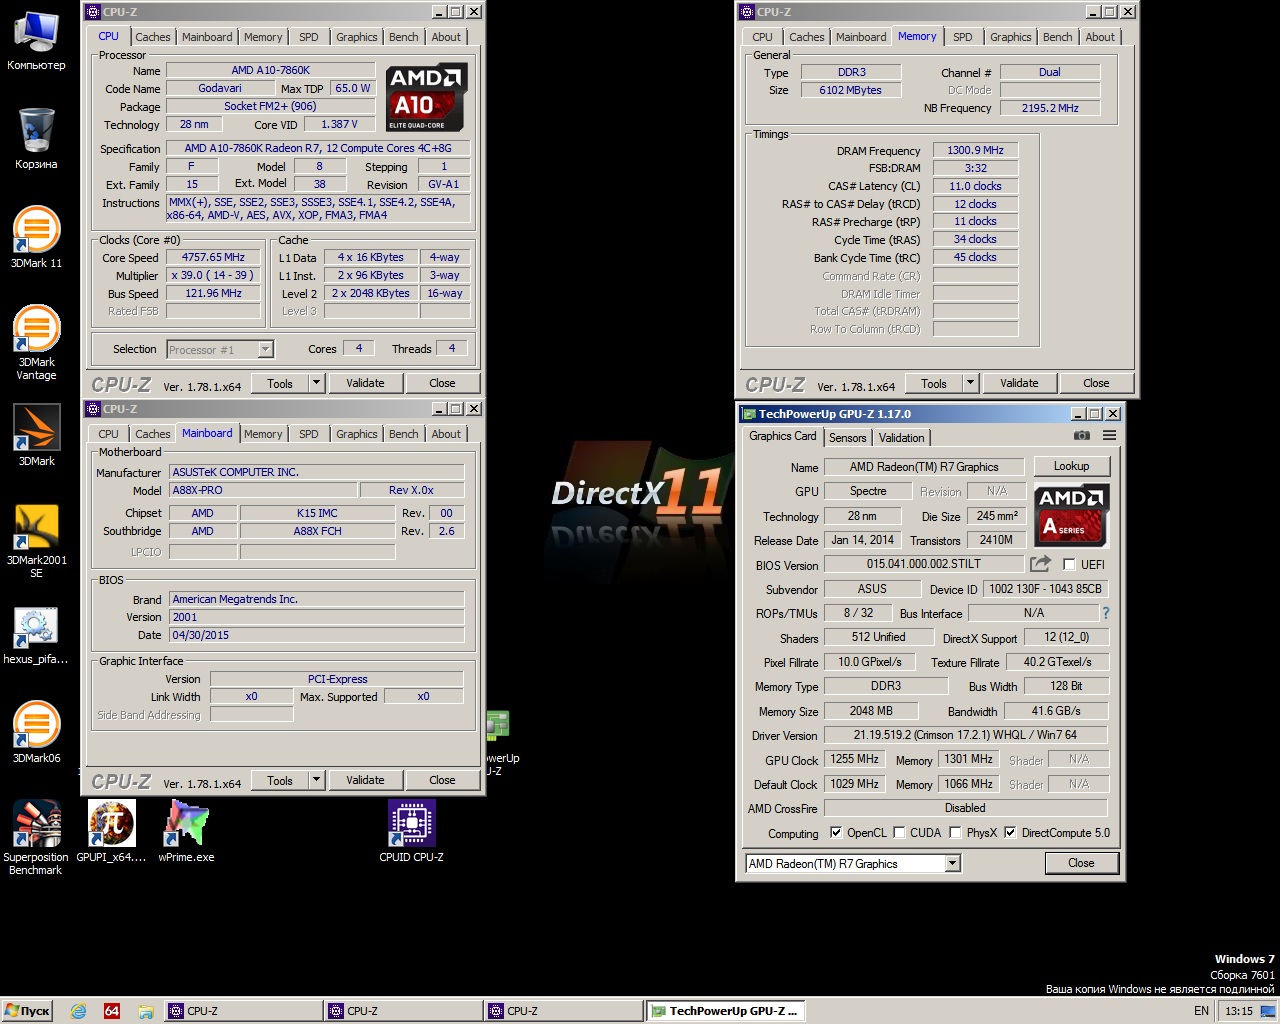Click the AMD A10 processor logo
The height and width of the screenshot is (1024, 1280).
pyautogui.click(x=426, y=98)
